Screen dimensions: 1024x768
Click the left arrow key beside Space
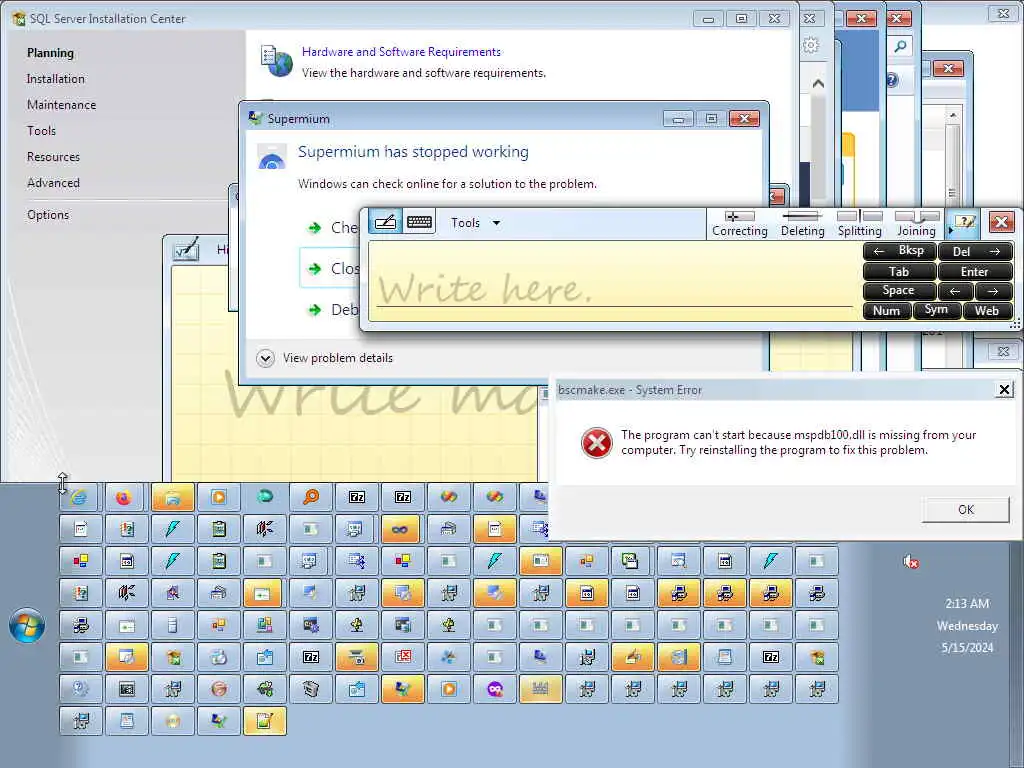pos(955,291)
